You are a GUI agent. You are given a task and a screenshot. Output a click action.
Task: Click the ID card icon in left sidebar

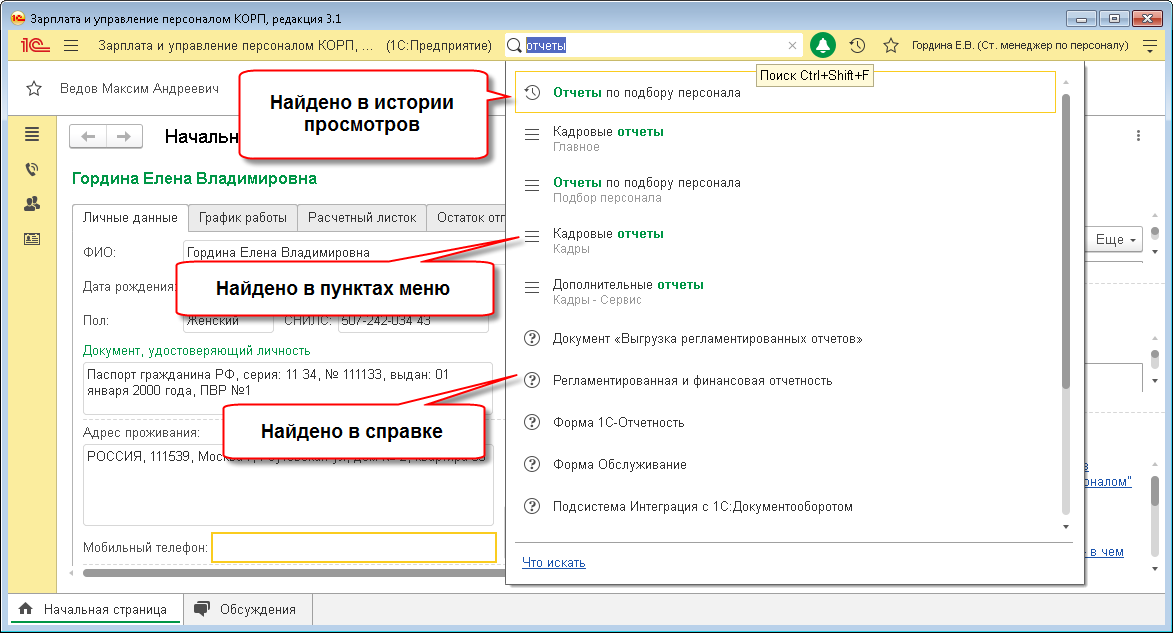click(32, 239)
